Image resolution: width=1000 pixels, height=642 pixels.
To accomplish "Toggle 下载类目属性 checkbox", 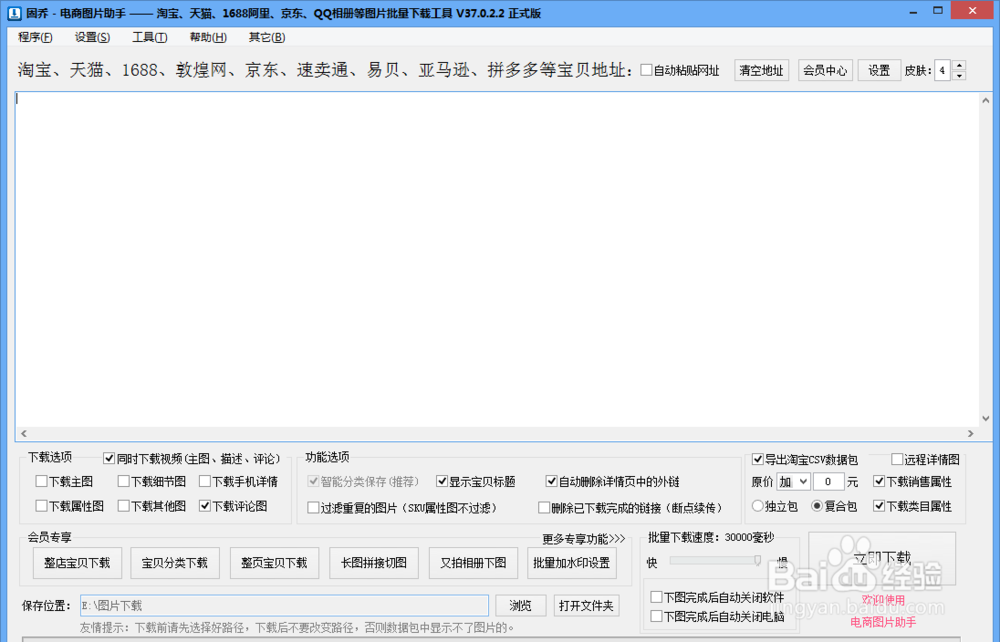I will pos(879,506).
